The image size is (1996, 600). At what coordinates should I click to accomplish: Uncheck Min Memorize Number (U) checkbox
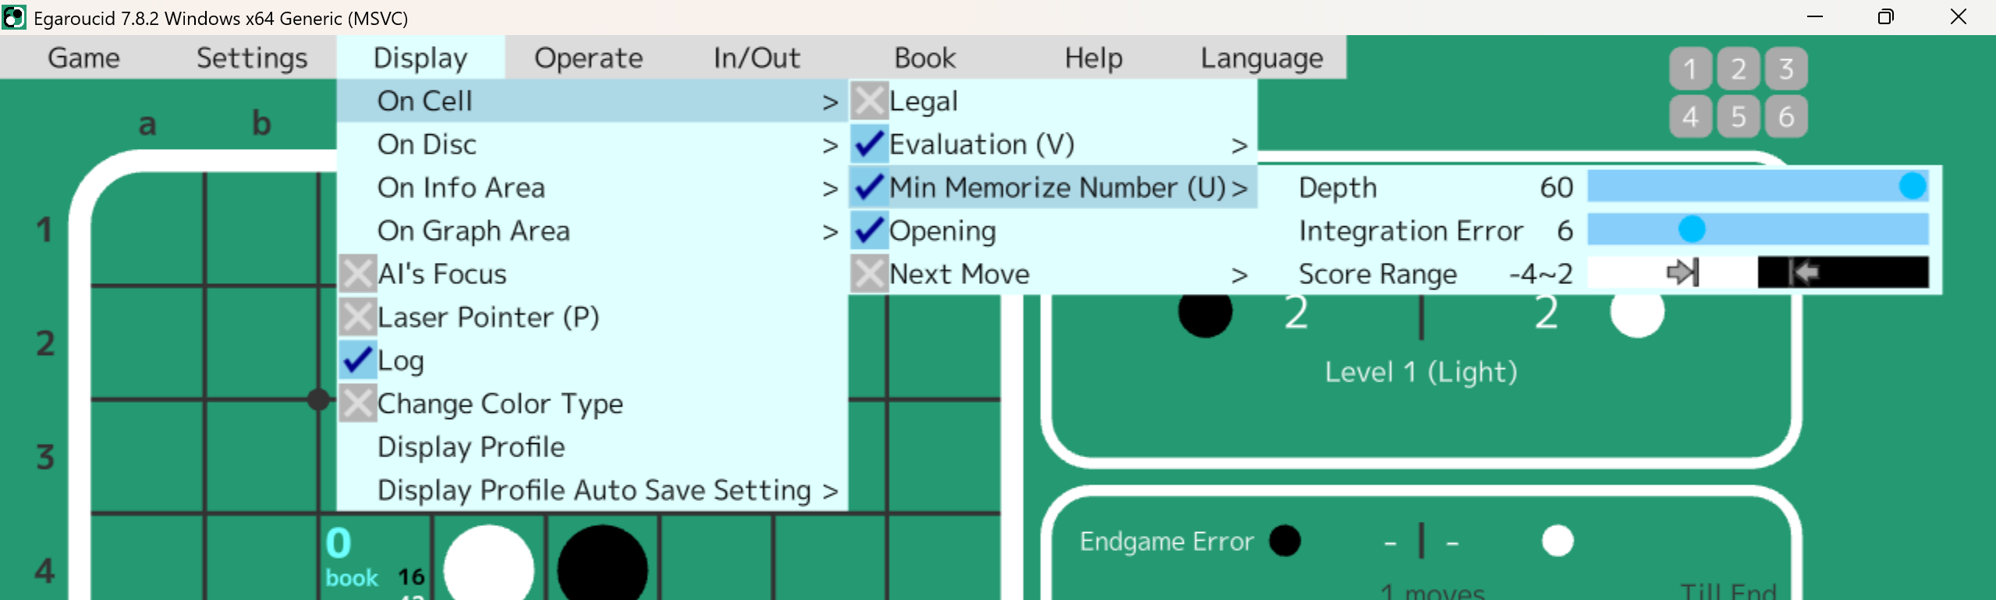pyautogui.click(x=869, y=187)
